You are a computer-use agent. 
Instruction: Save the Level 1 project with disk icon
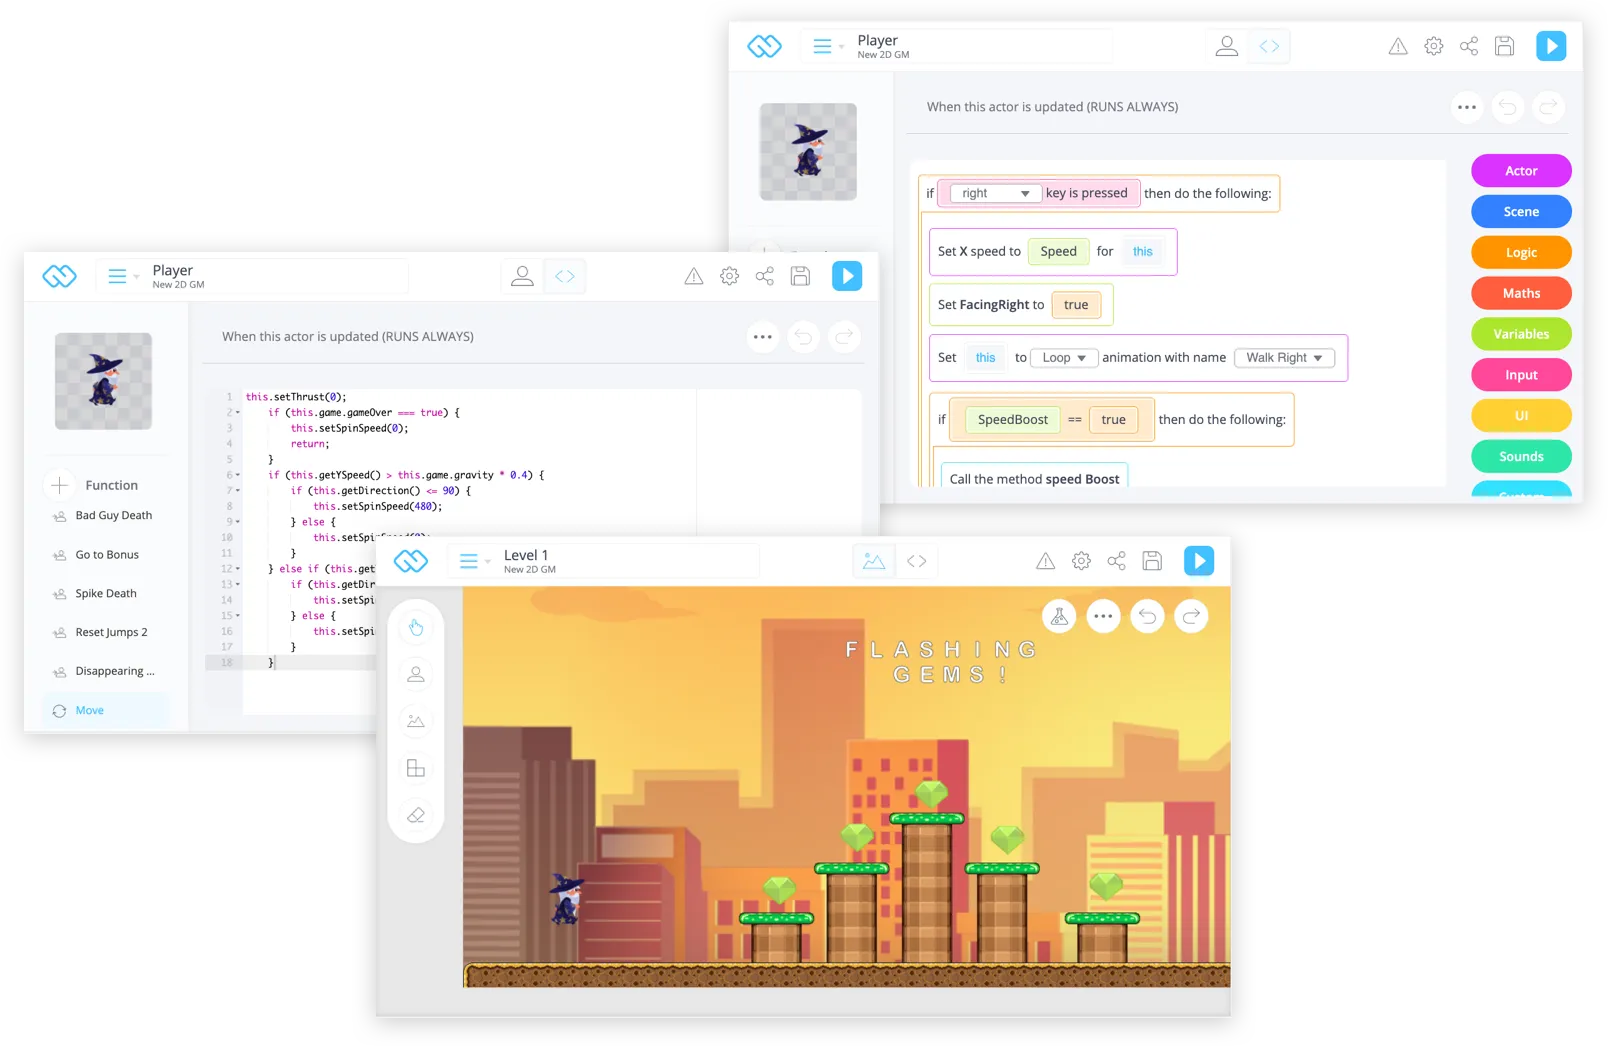(1151, 561)
